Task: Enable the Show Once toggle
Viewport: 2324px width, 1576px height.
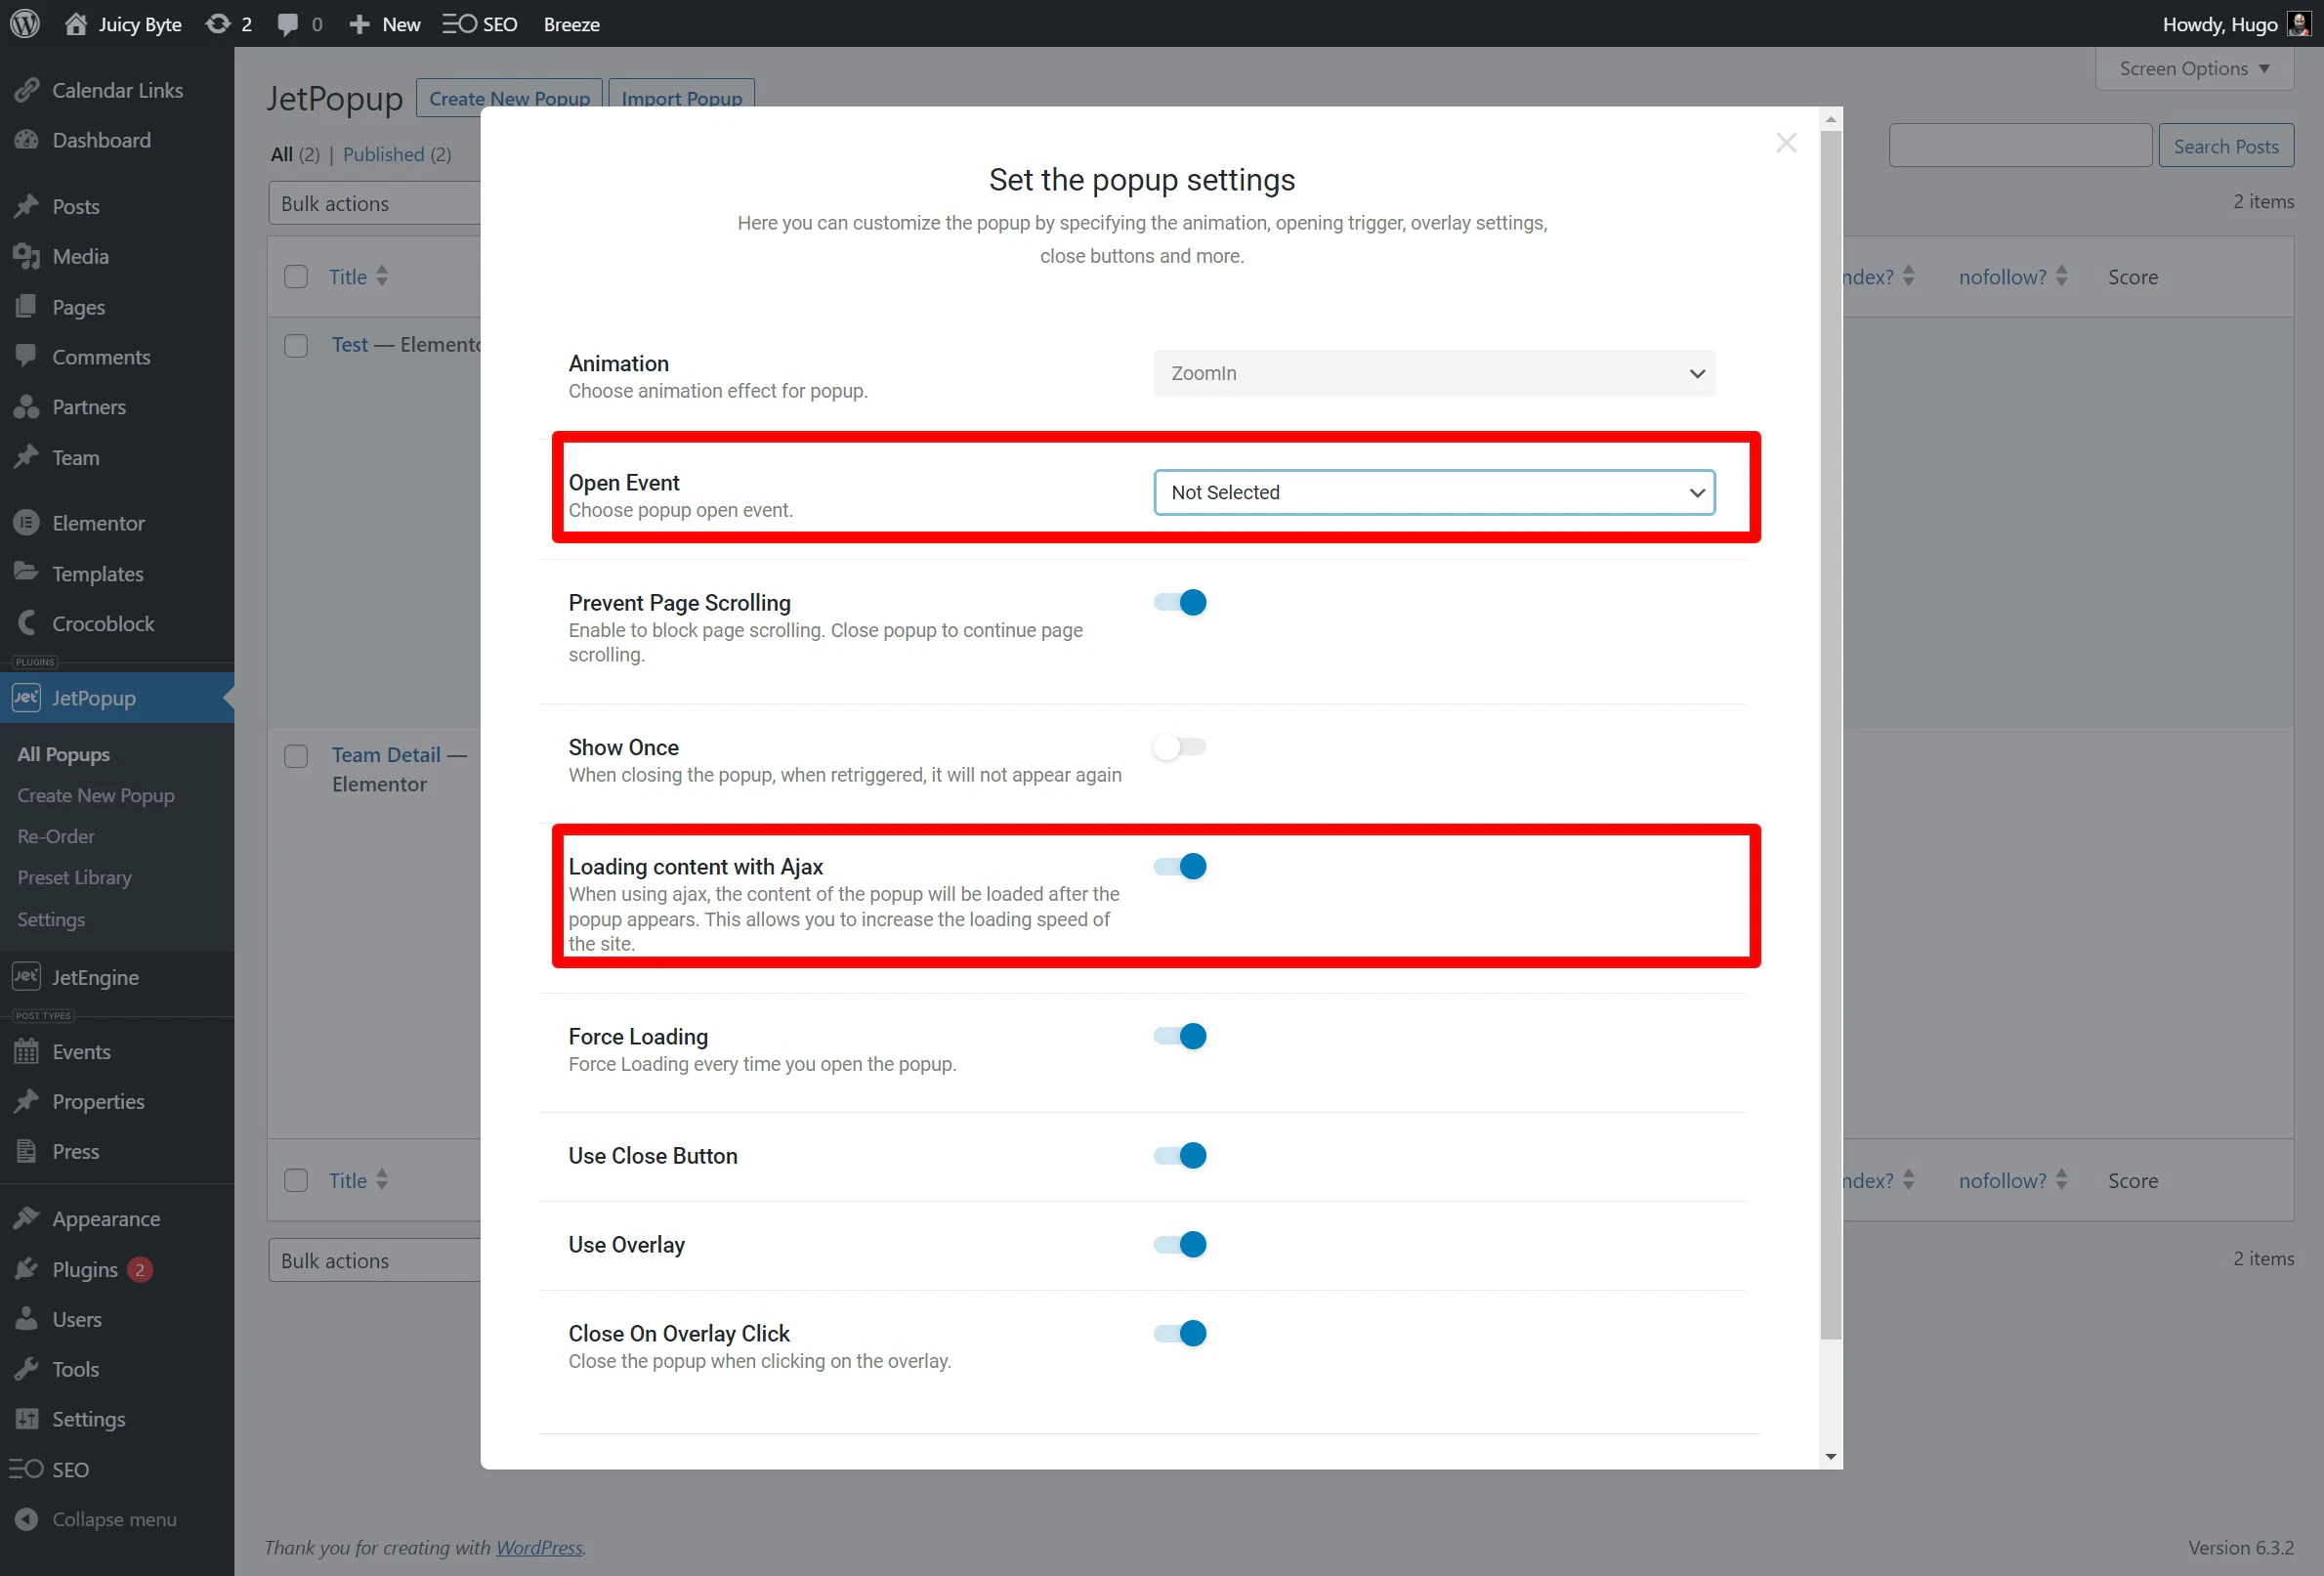Action: (x=1179, y=747)
